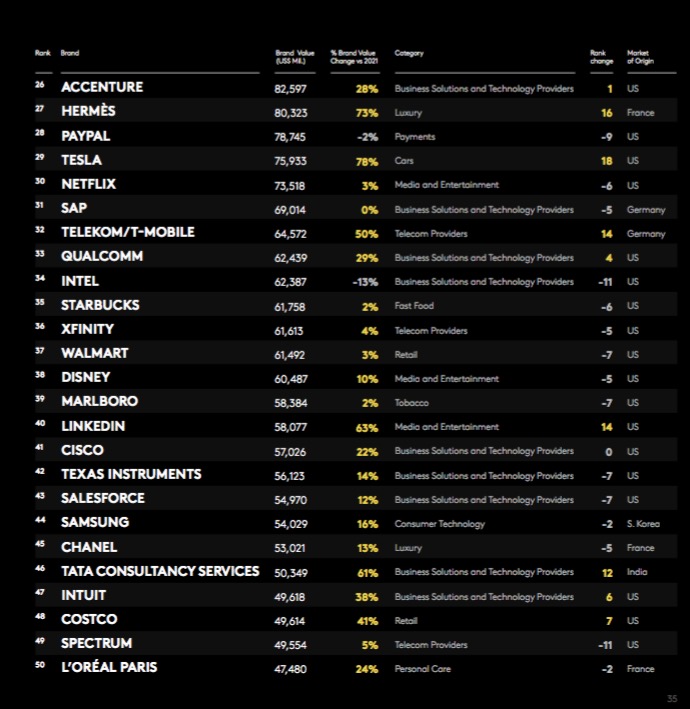Viewport: 690px width, 709px height.
Task: Click India market of origin cell
Action: [x=637, y=571]
